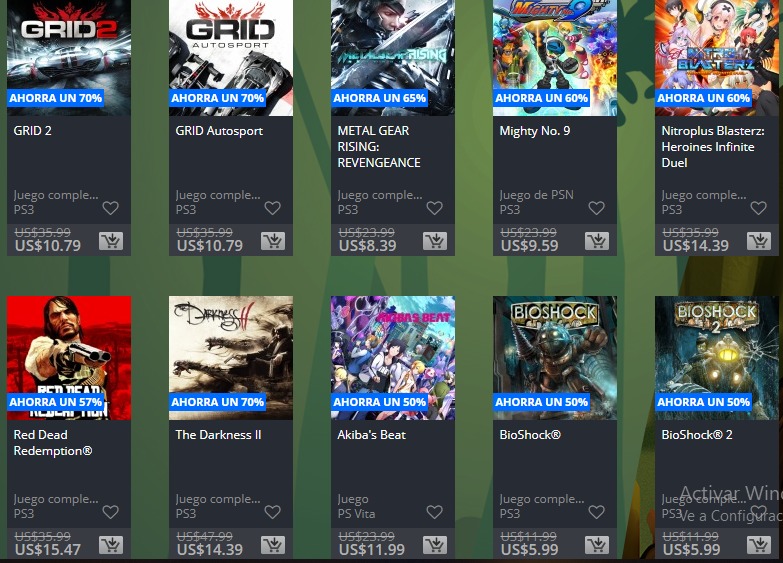Image resolution: width=783 pixels, height=563 pixels.
Task: Toggle wishlist heart for Akiba's Beat
Action: tap(434, 512)
